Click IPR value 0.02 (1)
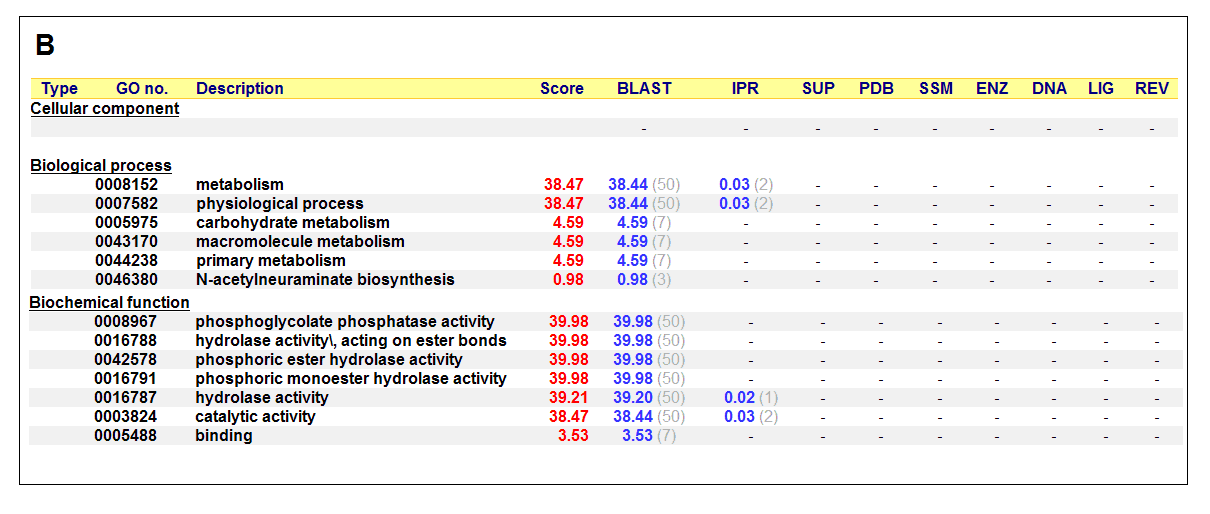The image size is (1210, 514). tap(751, 397)
